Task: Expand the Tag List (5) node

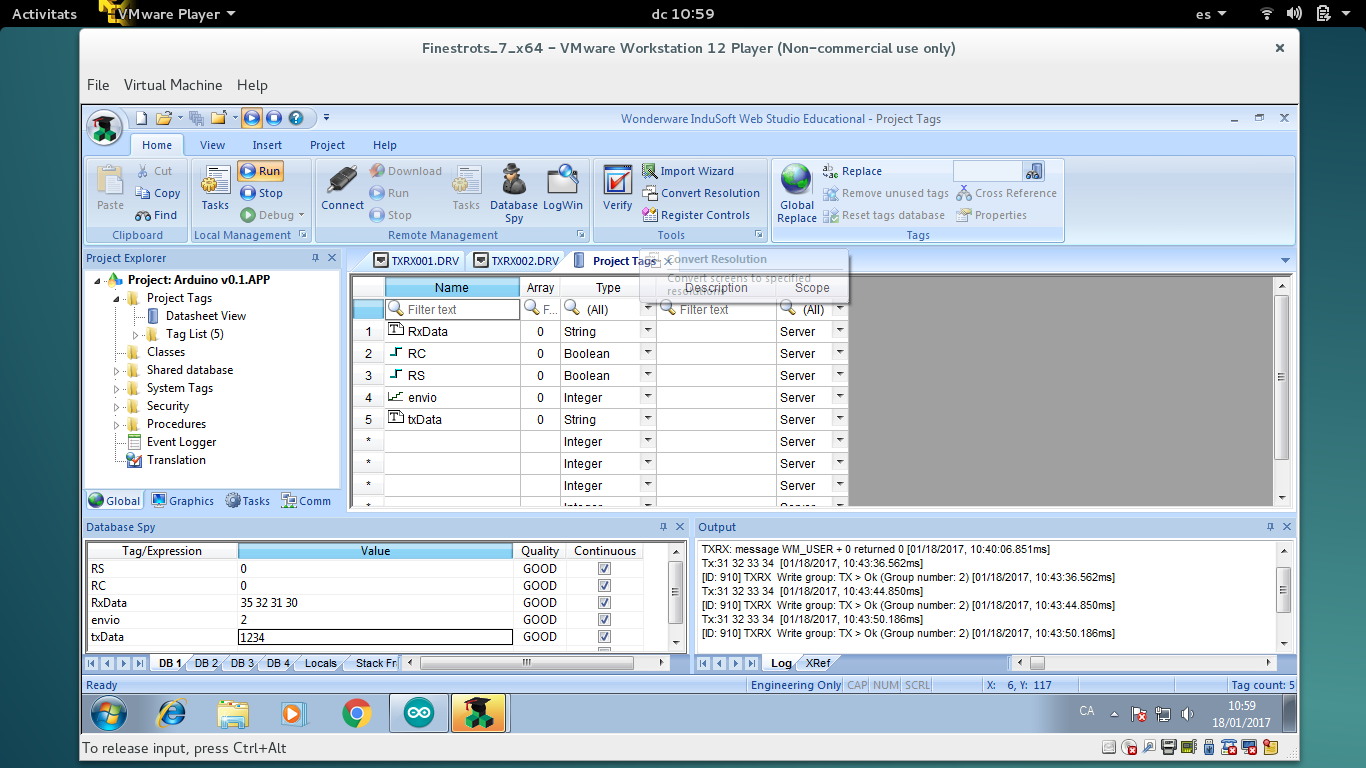Action: click(x=136, y=334)
